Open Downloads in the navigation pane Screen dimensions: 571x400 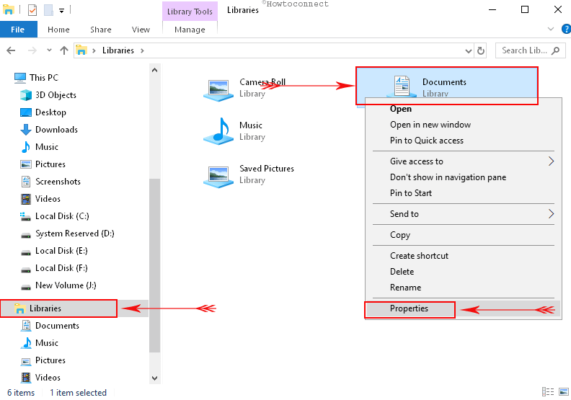[x=49, y=129]
